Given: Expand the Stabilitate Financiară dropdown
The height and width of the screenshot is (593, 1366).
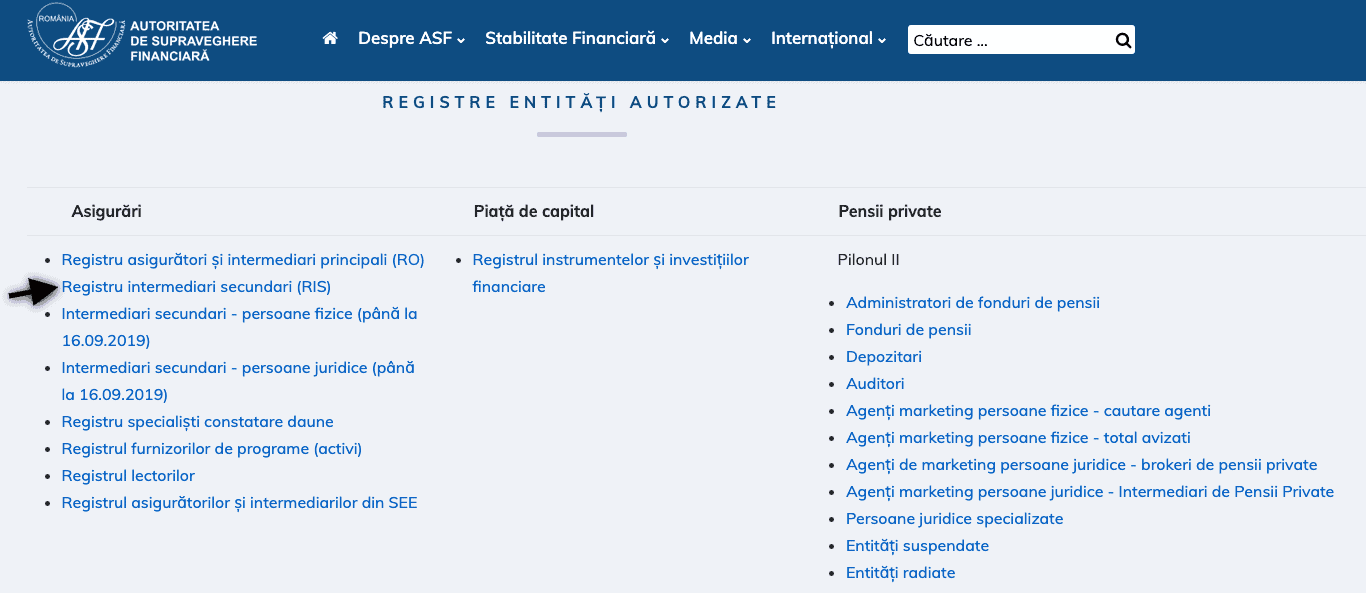Looking at the screenshot, I should 570,39.
